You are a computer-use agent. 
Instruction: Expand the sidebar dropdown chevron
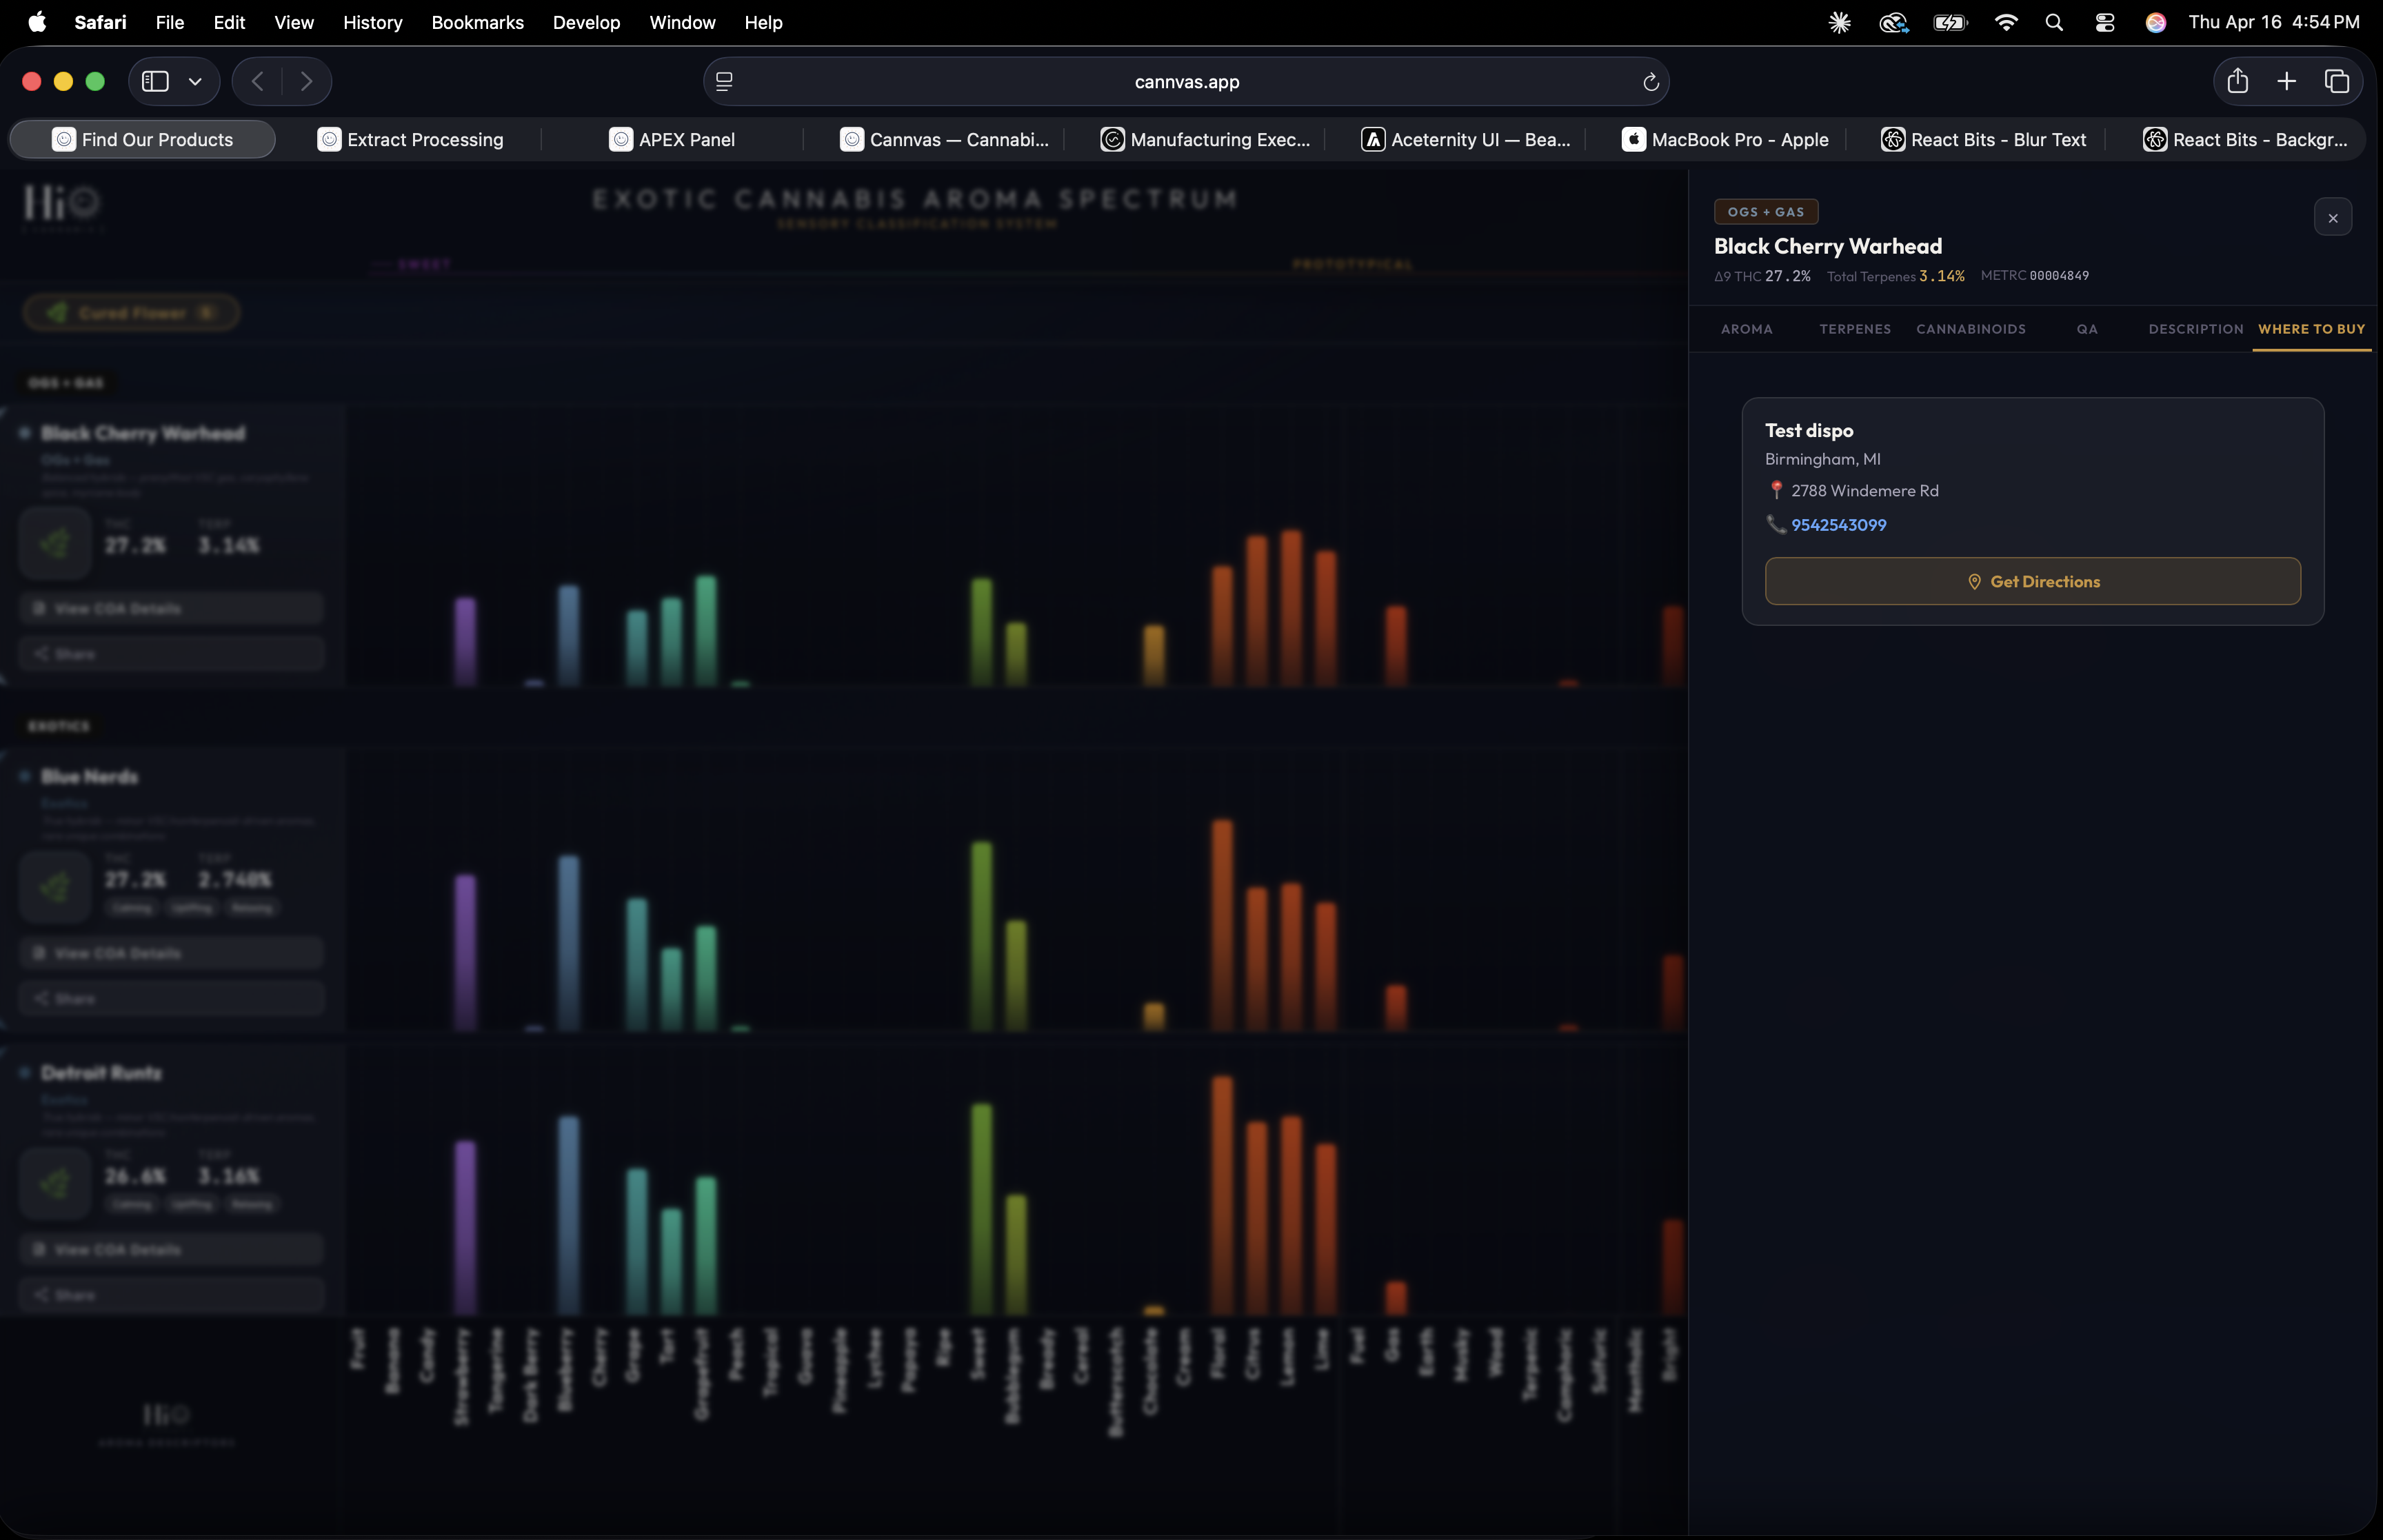(x=195, y=82)
